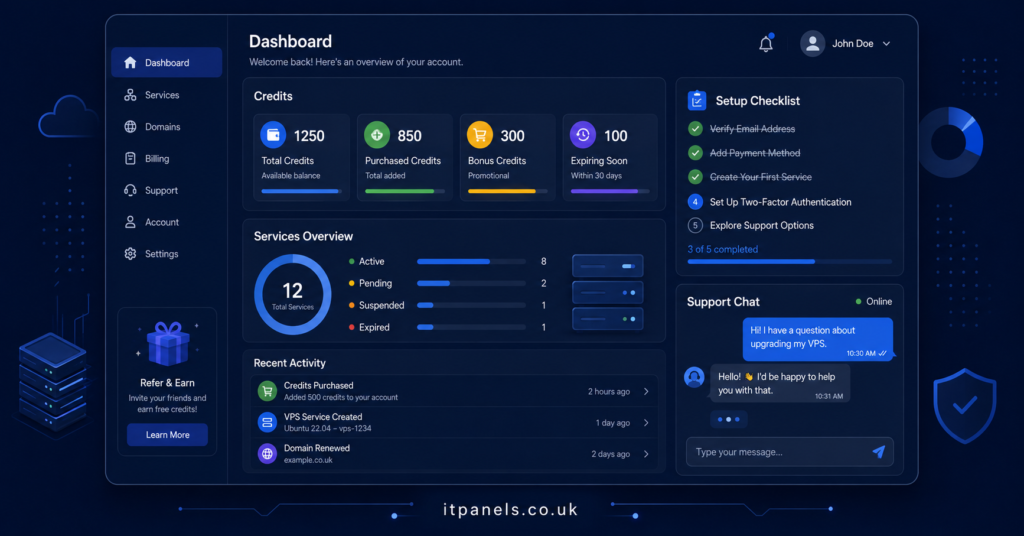Viewport: 1024px width, 536px height.
Task: Click the 'Ubuntu 22.04 – vps-1234' text
Action: coord(327,428)
